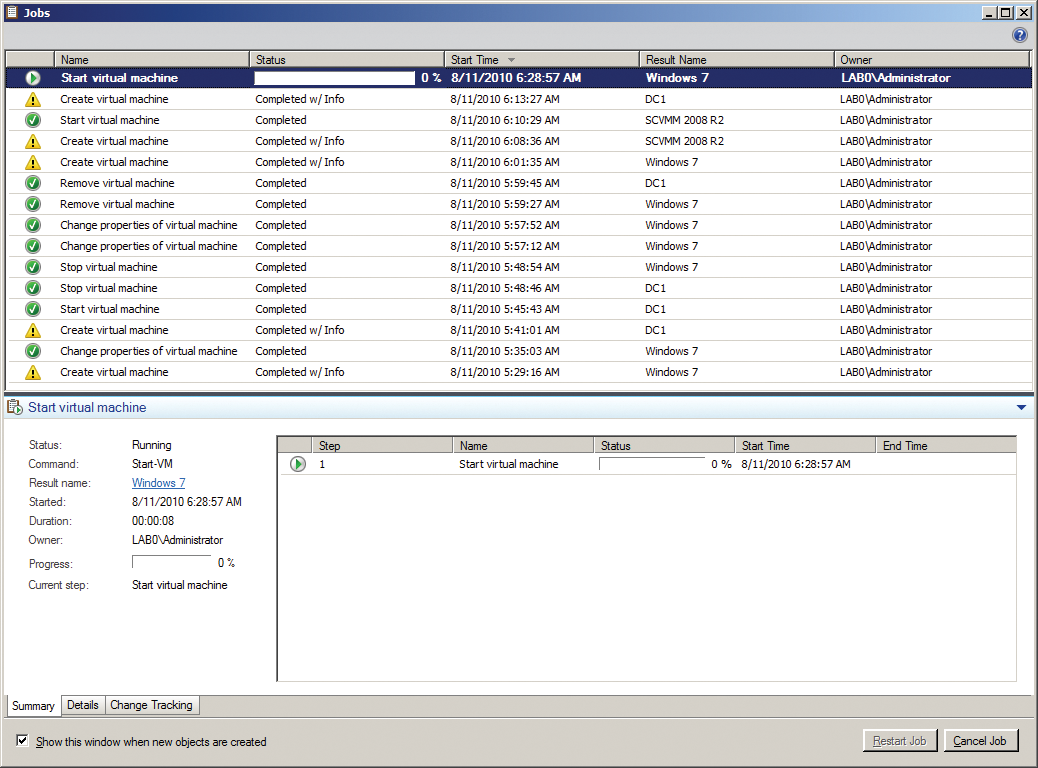Viewport: 1038px width, 768px height.
Task: Click the warning icon beside Create virtual machine DC1
Action: pos(33,98)
